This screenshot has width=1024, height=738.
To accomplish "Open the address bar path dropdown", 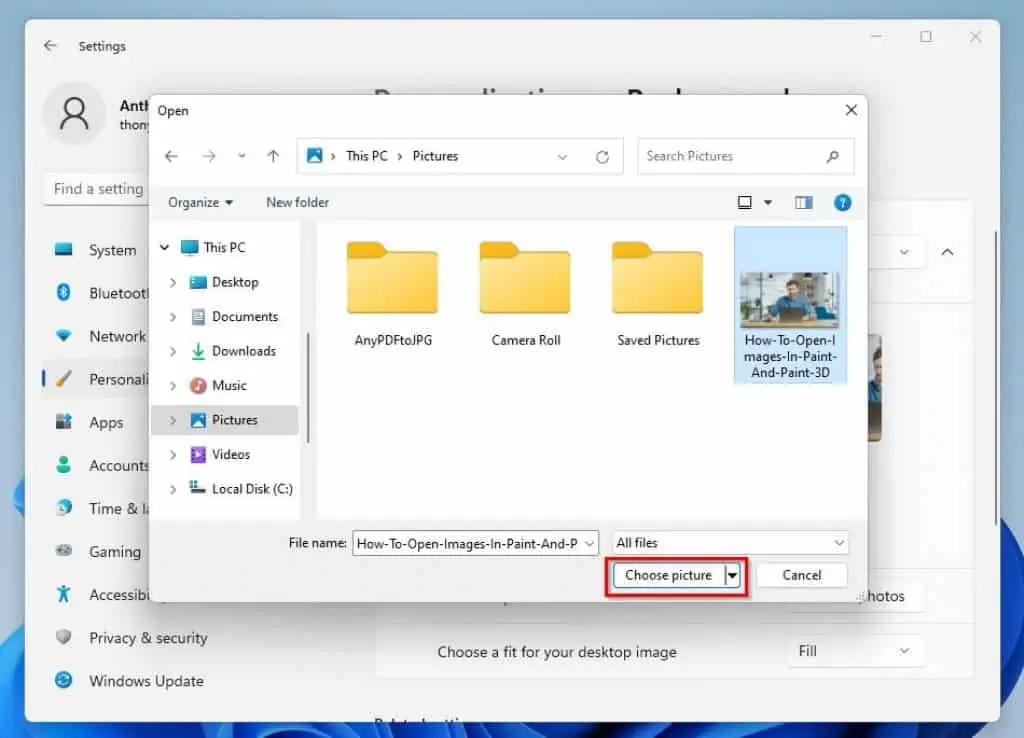I will pos(562,156).
